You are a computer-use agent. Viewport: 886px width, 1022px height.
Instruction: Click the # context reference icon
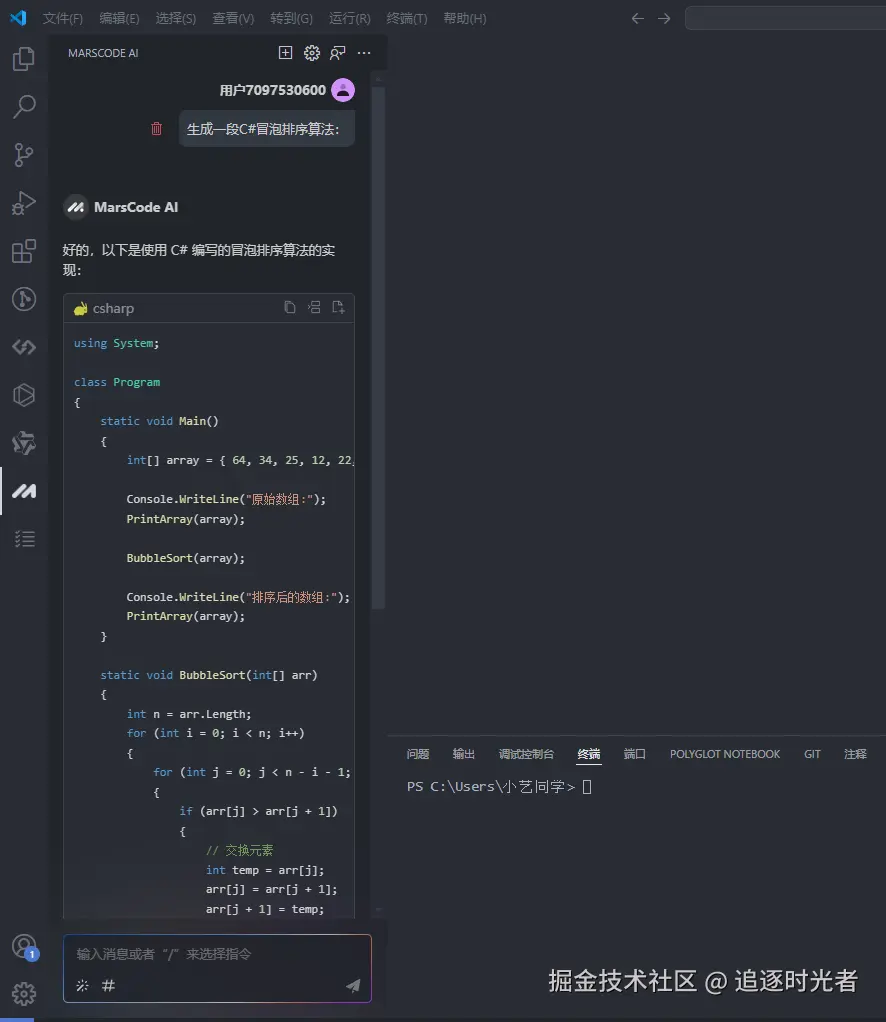pos(108,986)
